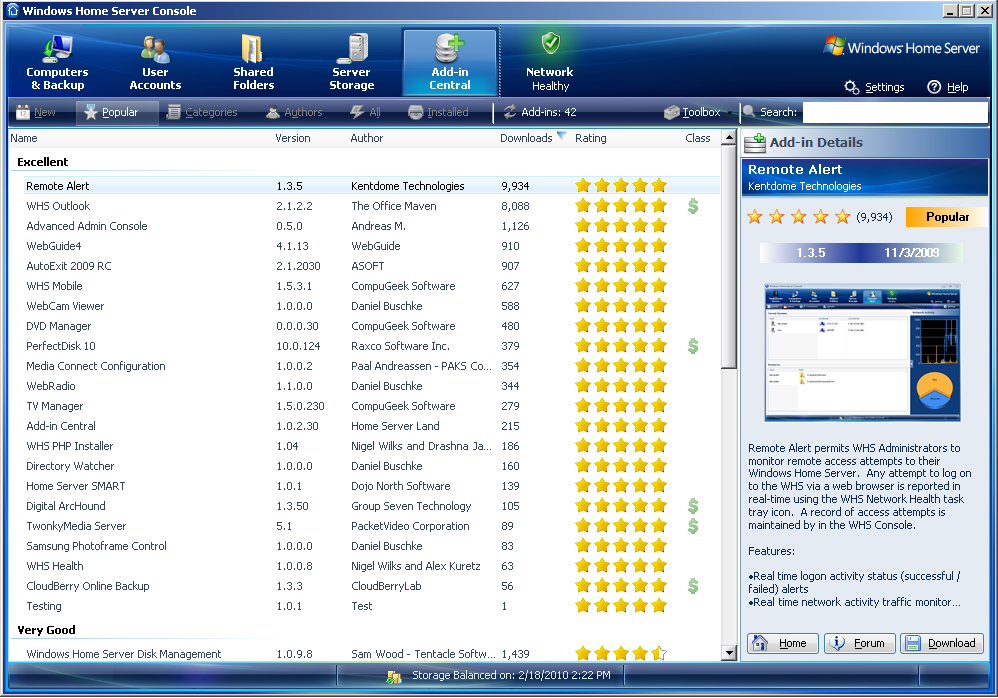Screen dimensions: 998x698
Task: Click the details panel star rating
Action: 799,217
